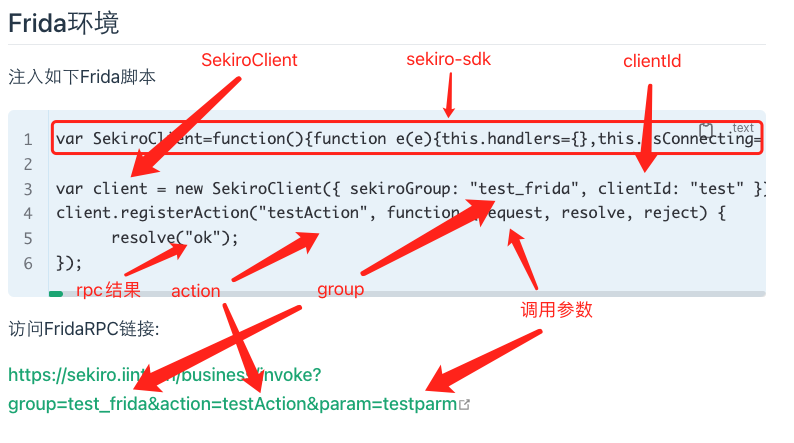Click line number 5 in the gutter
This screenshot has height=443, width=794.
[x=28, y=238]
